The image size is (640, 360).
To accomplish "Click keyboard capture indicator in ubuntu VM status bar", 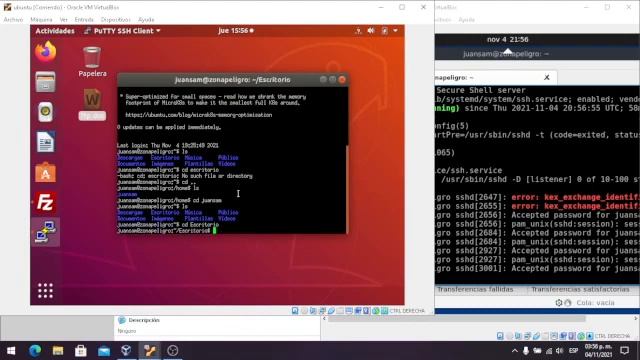I will coord(384,311).
